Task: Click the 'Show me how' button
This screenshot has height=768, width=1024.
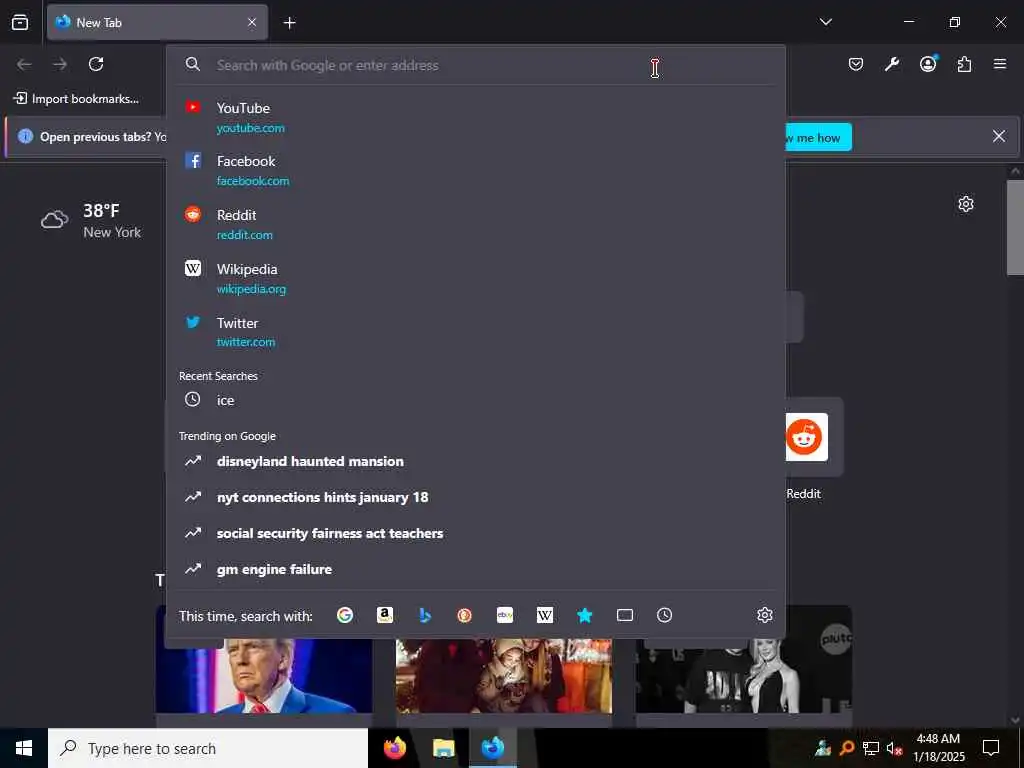Action: [x=818, y=137]
